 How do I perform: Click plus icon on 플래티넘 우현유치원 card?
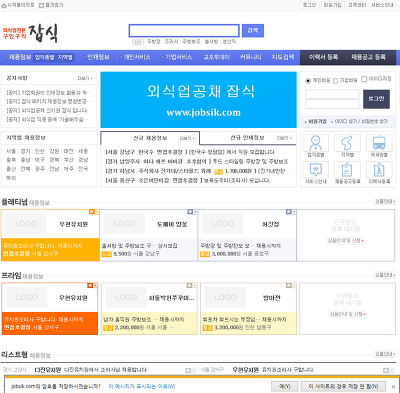[97, 212]
